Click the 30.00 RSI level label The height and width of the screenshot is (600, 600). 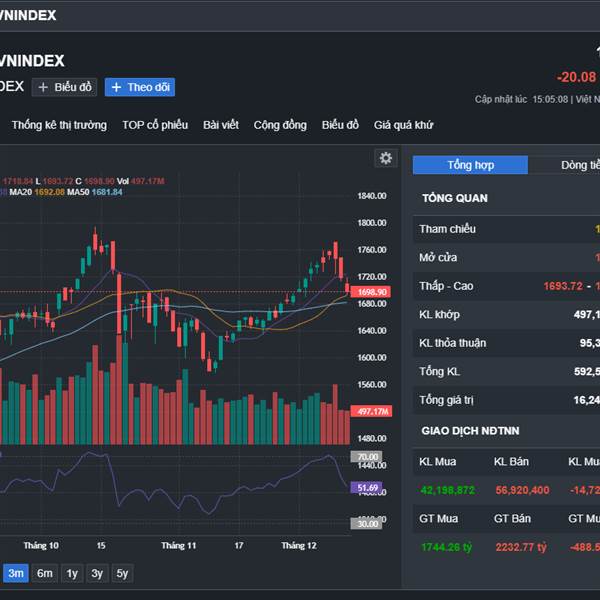[366, 523]
